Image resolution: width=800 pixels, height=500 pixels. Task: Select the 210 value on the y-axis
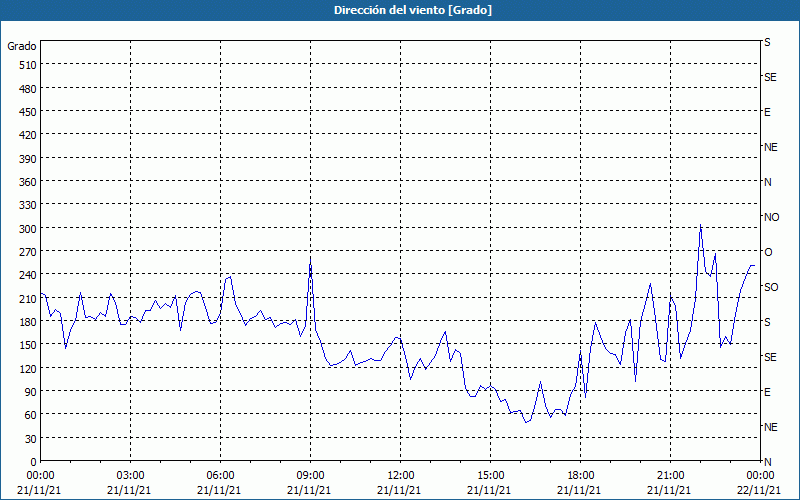(x=28, y=298)
